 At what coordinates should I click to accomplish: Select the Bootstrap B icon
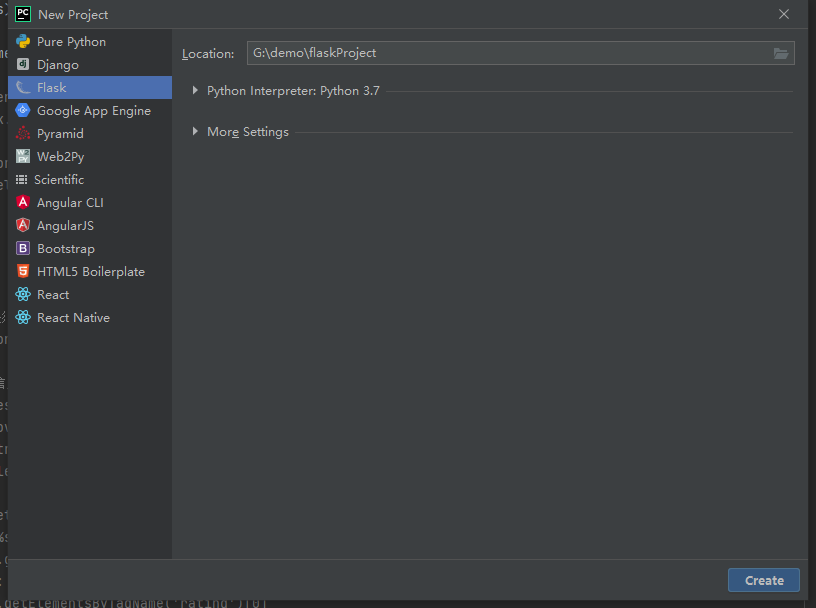pyautogui.click(x=23, y=248)
